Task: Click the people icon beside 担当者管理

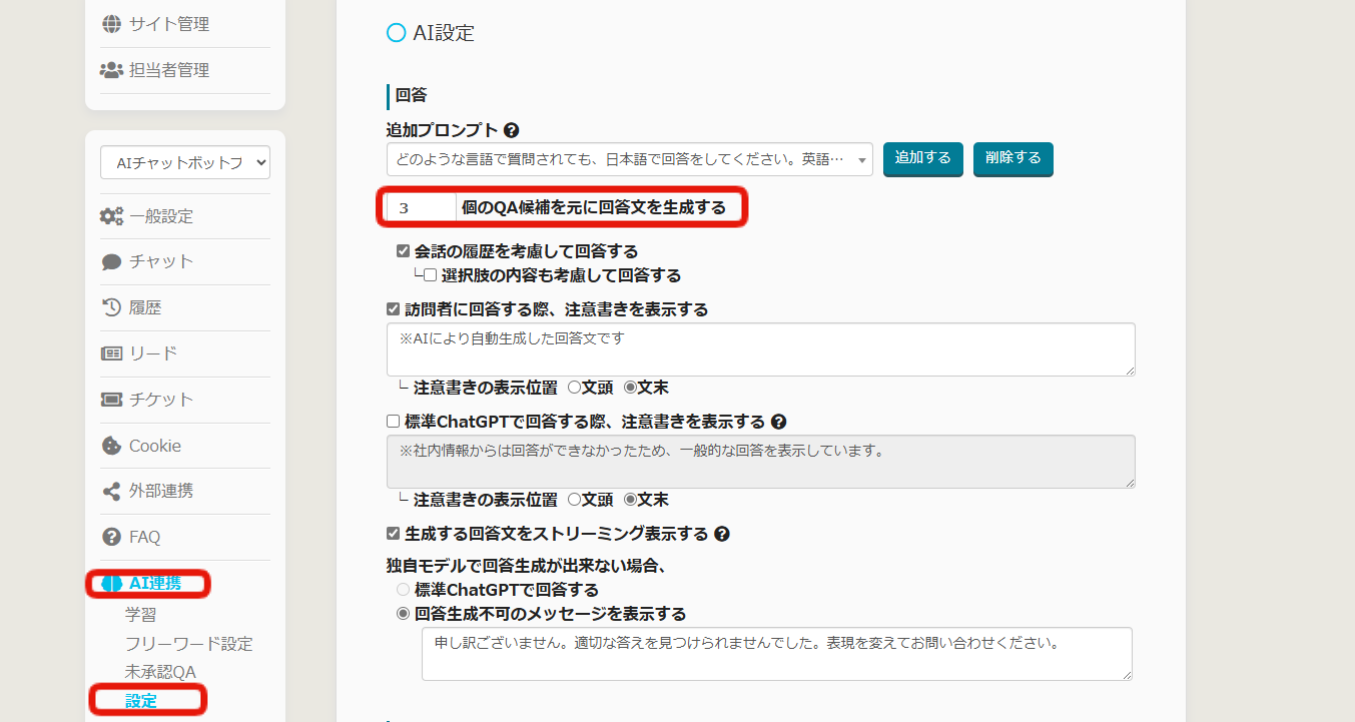Action: pyautogui.click(x=112, y=70)
